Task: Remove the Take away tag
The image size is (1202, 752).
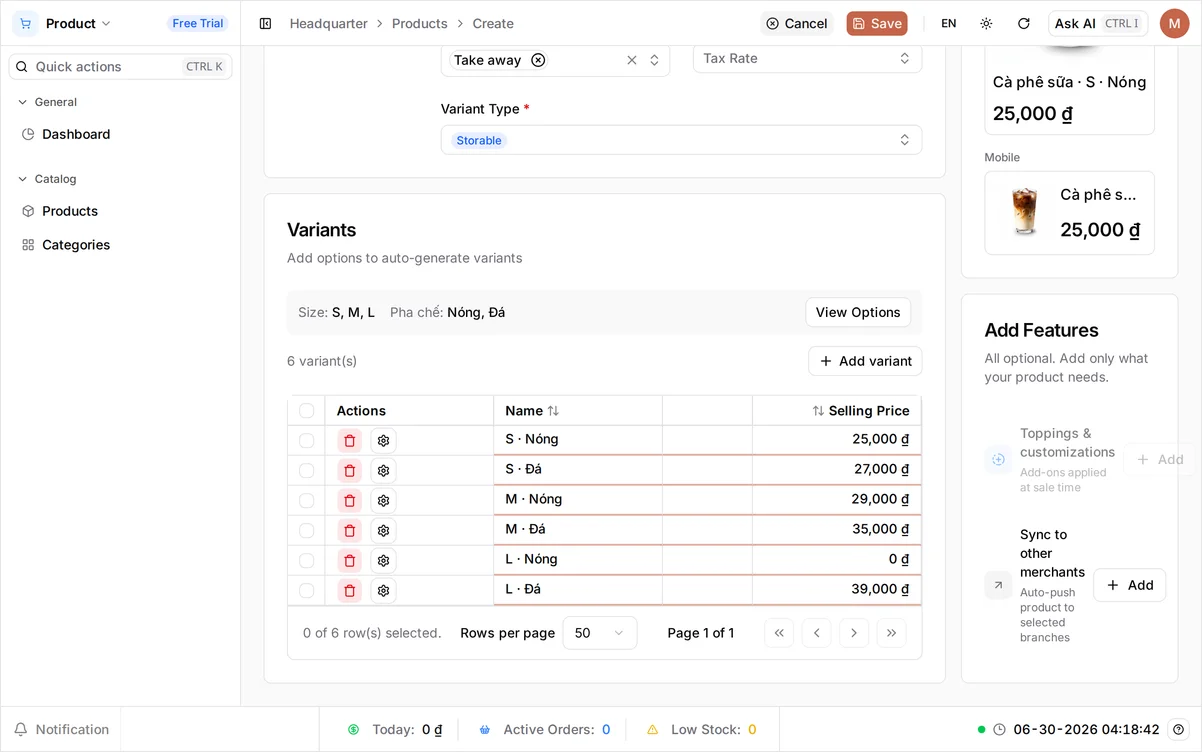Action: coord(538,60)
